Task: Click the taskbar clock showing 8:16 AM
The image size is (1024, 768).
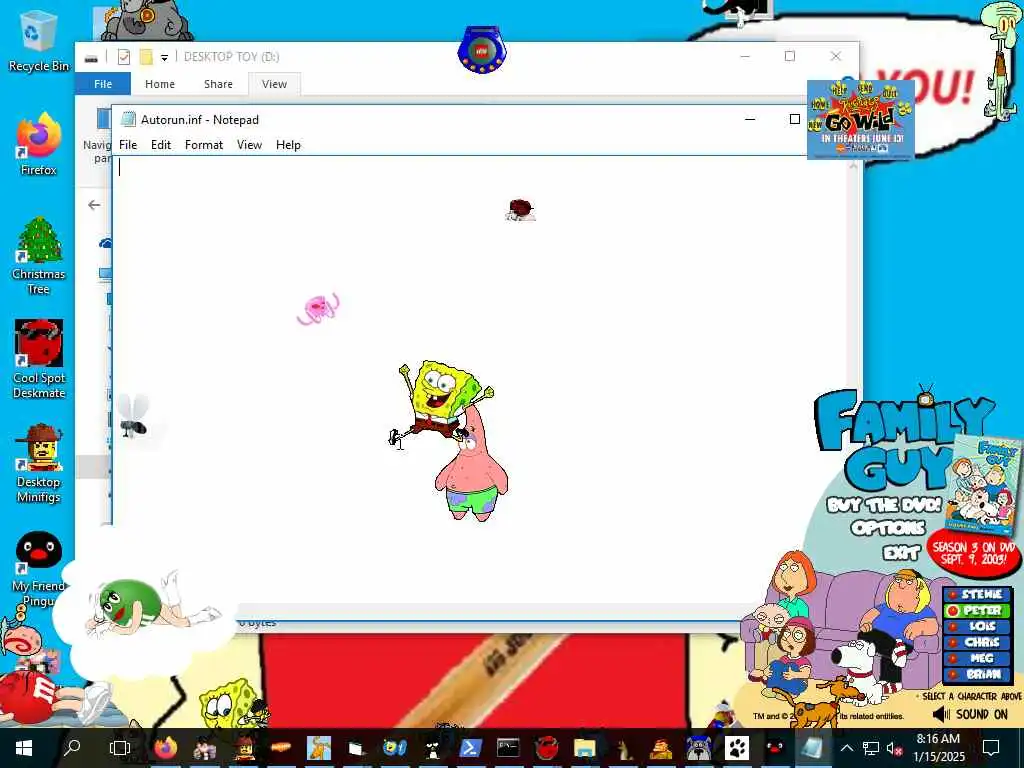Action: [938, 748]
